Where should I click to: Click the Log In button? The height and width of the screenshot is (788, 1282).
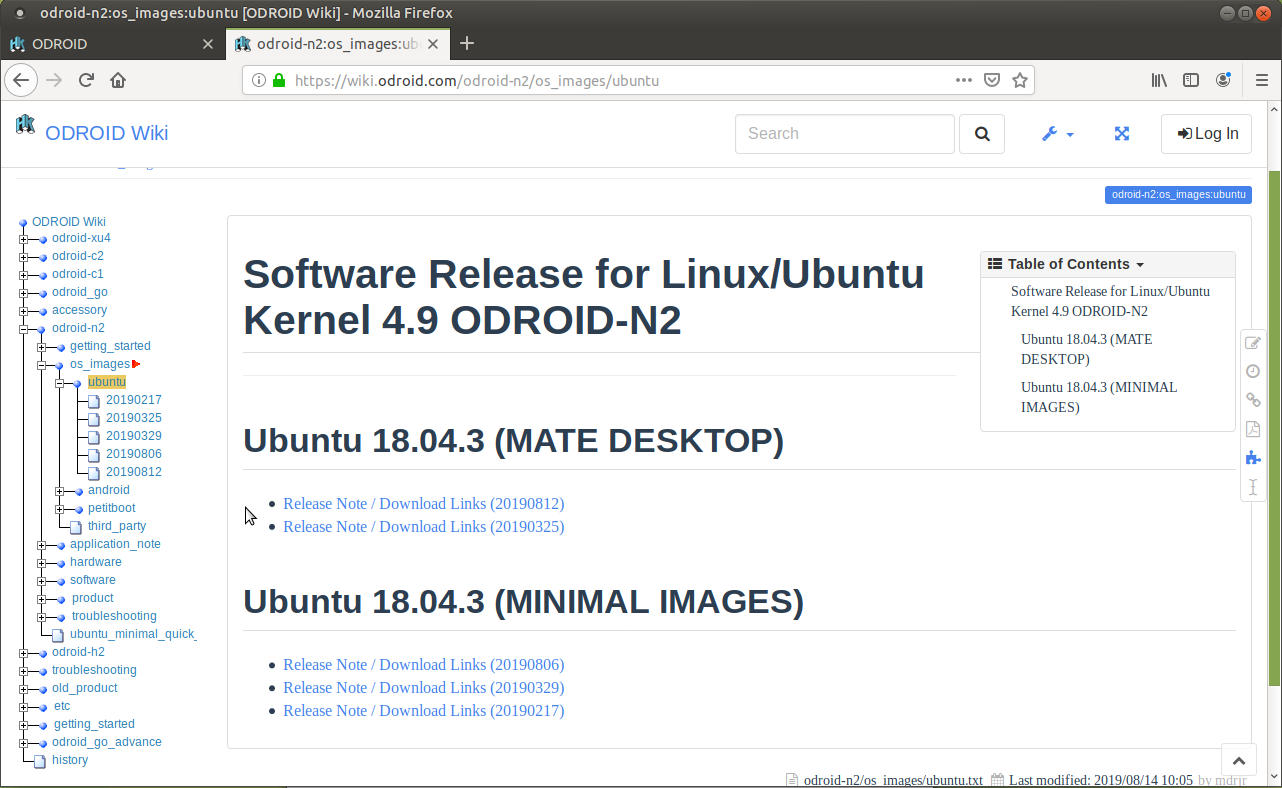click(x=1206, y=134)
